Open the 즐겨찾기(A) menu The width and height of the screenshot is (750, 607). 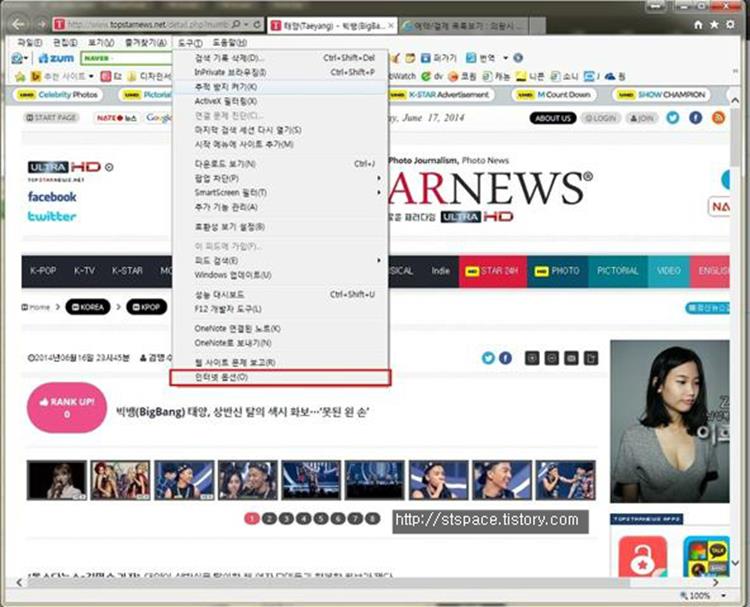pyautogui.click(x=146, y=43)
